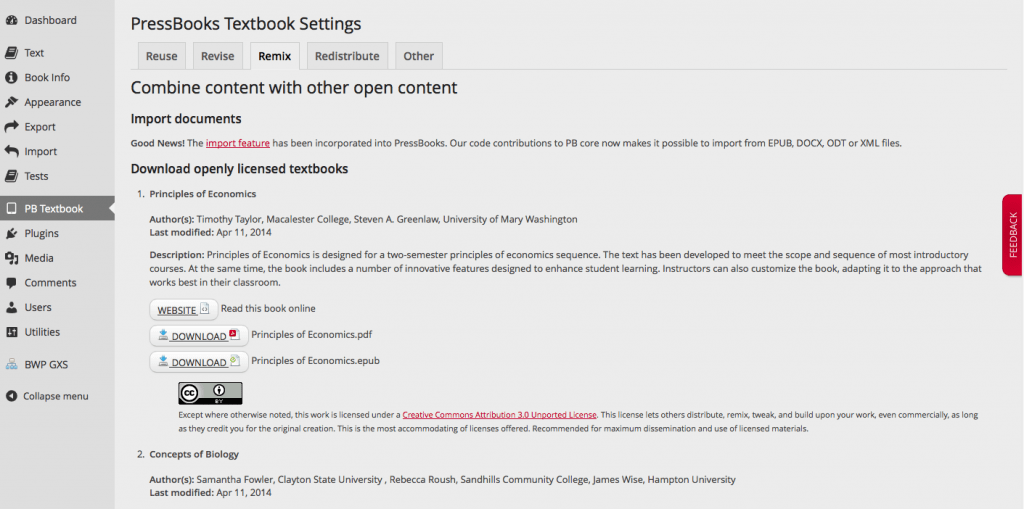The image size is (1024, 509).
Task: Click the Users person icon
Action: (x=12, y=307)
